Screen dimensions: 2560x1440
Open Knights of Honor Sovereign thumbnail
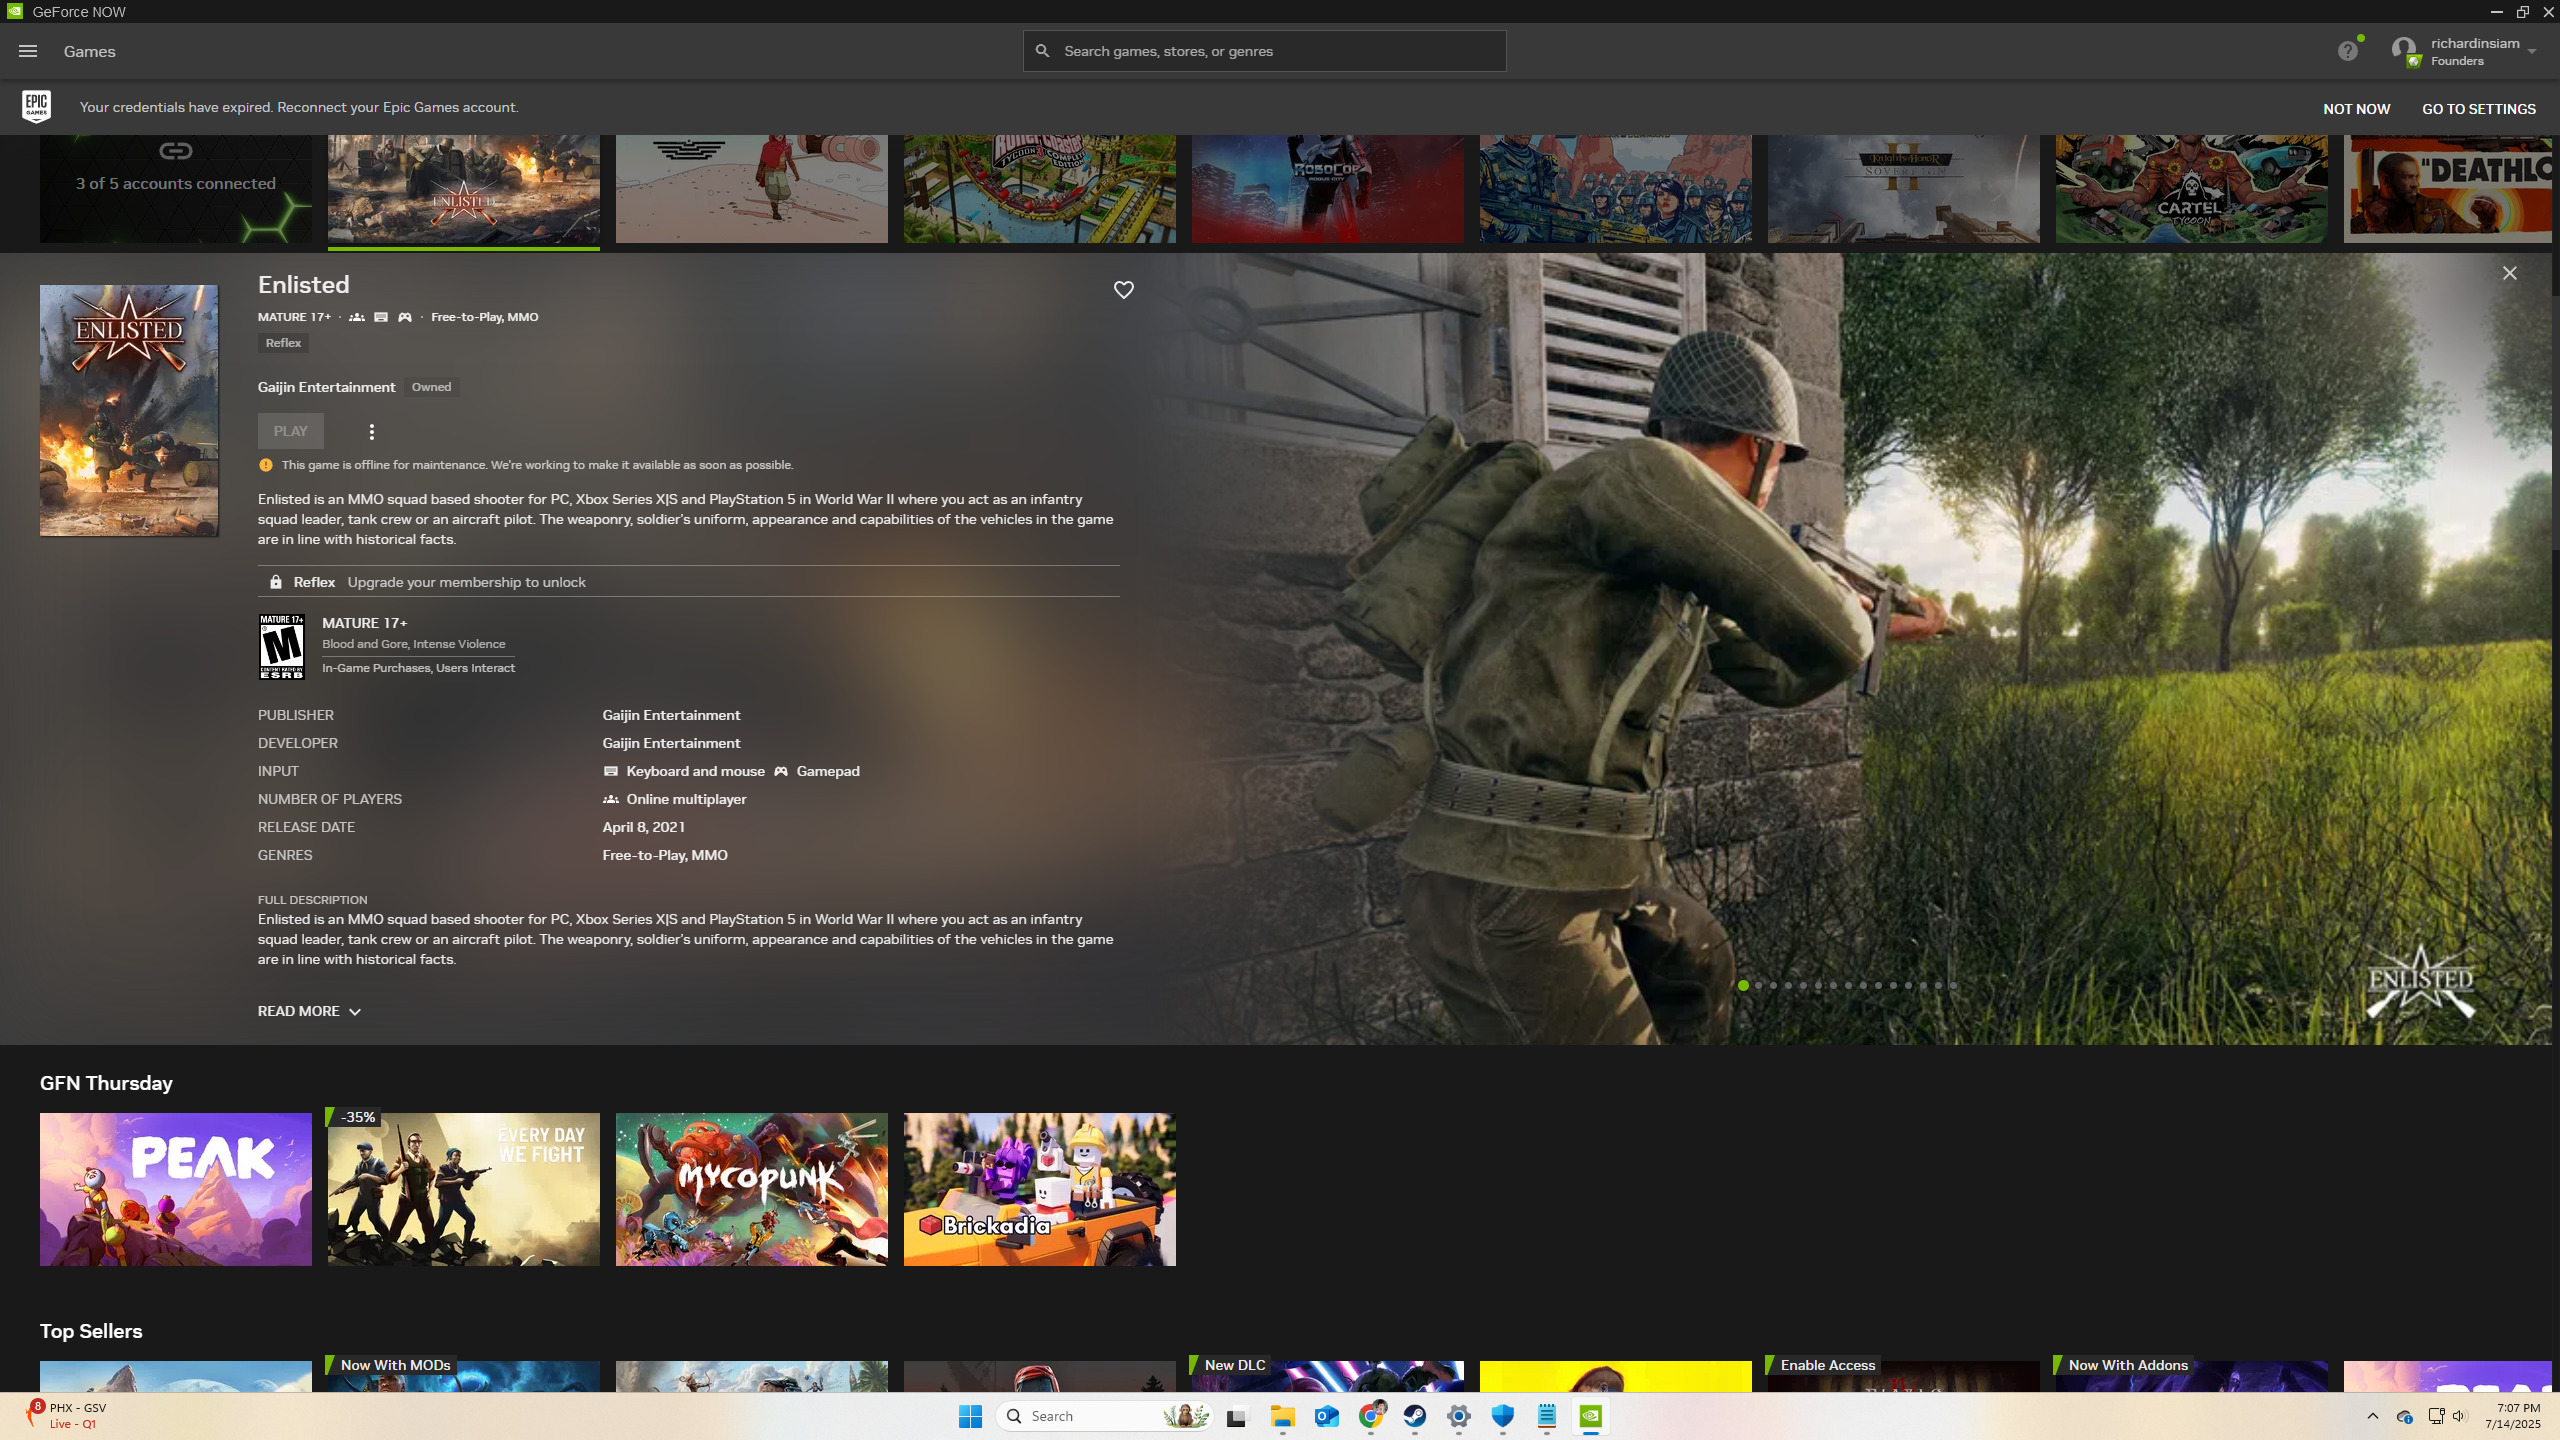1904,189
